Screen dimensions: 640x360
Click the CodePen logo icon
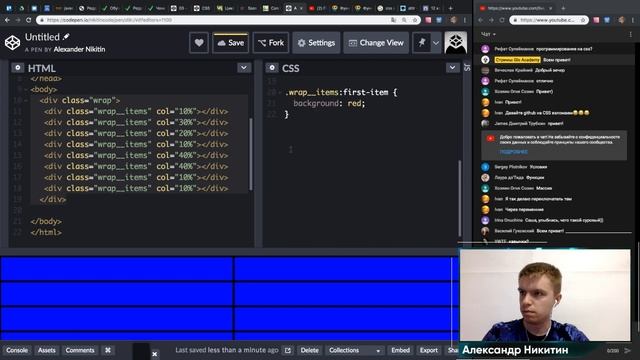12,42
